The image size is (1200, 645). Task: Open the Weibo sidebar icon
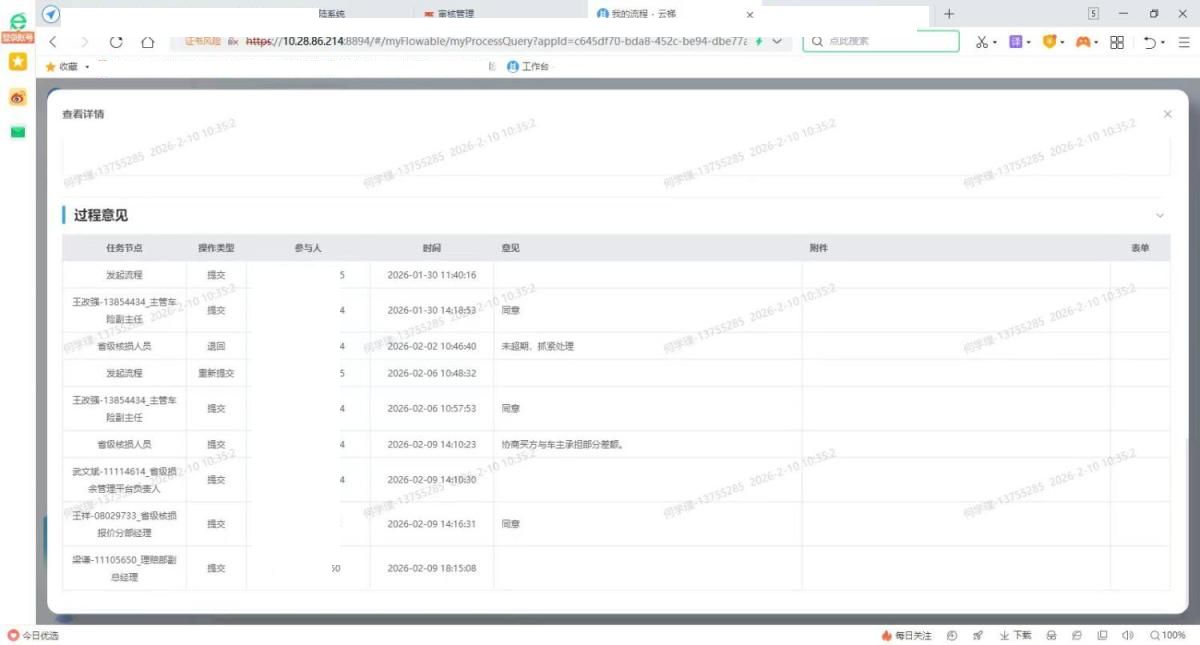tap(17, 97)
